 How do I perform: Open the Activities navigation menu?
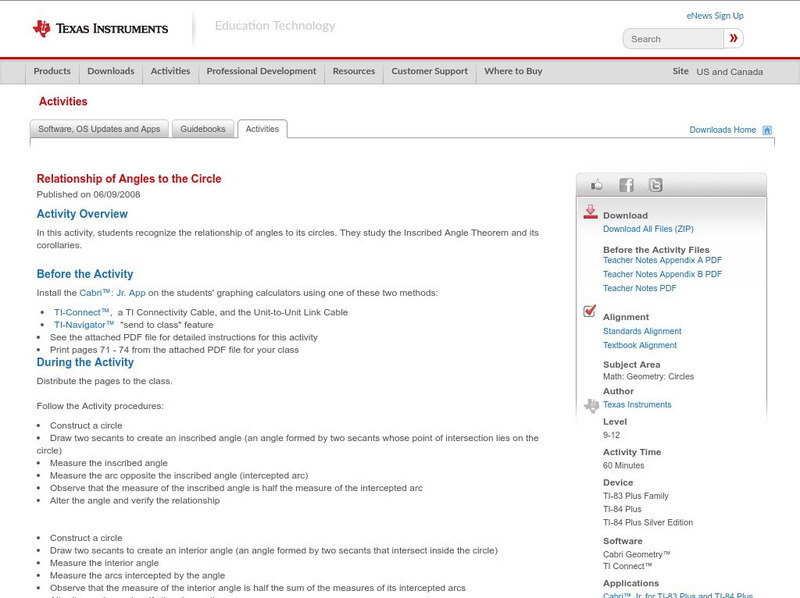tap(170, 71)
